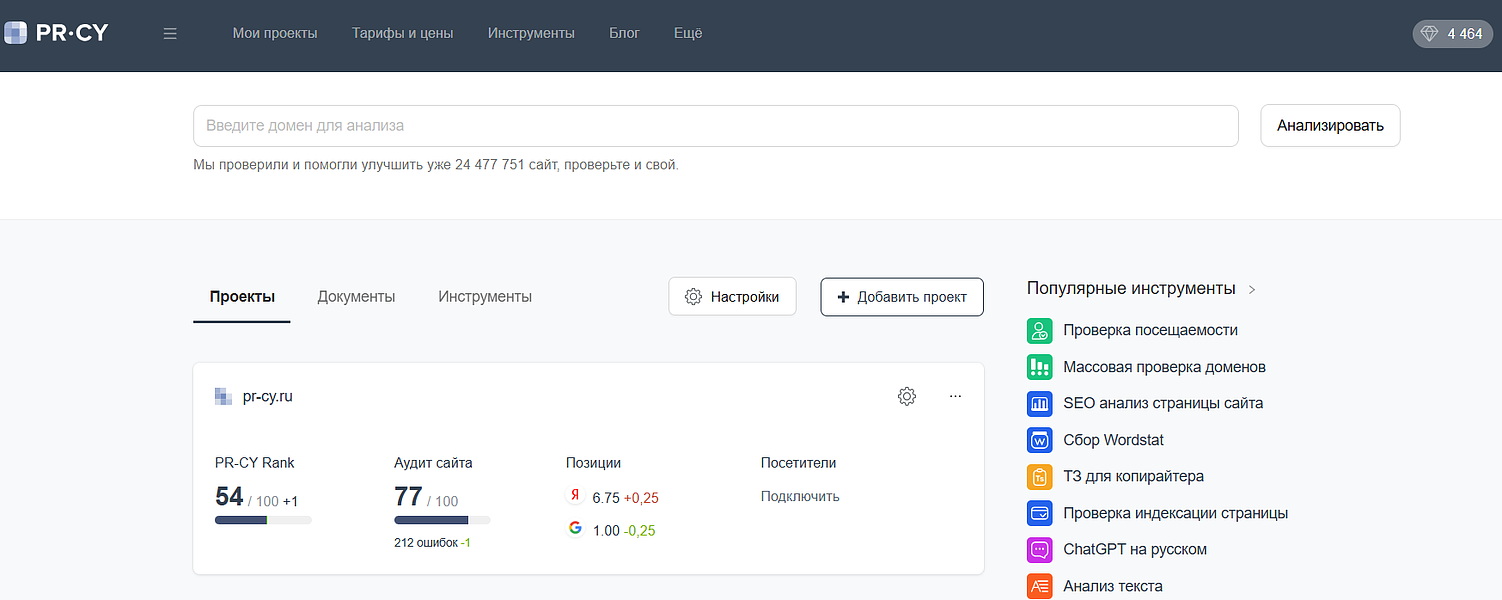Click the ChatGPT на русском icon
Screen dimensions: 1502x600
(x=1040, y=550)
